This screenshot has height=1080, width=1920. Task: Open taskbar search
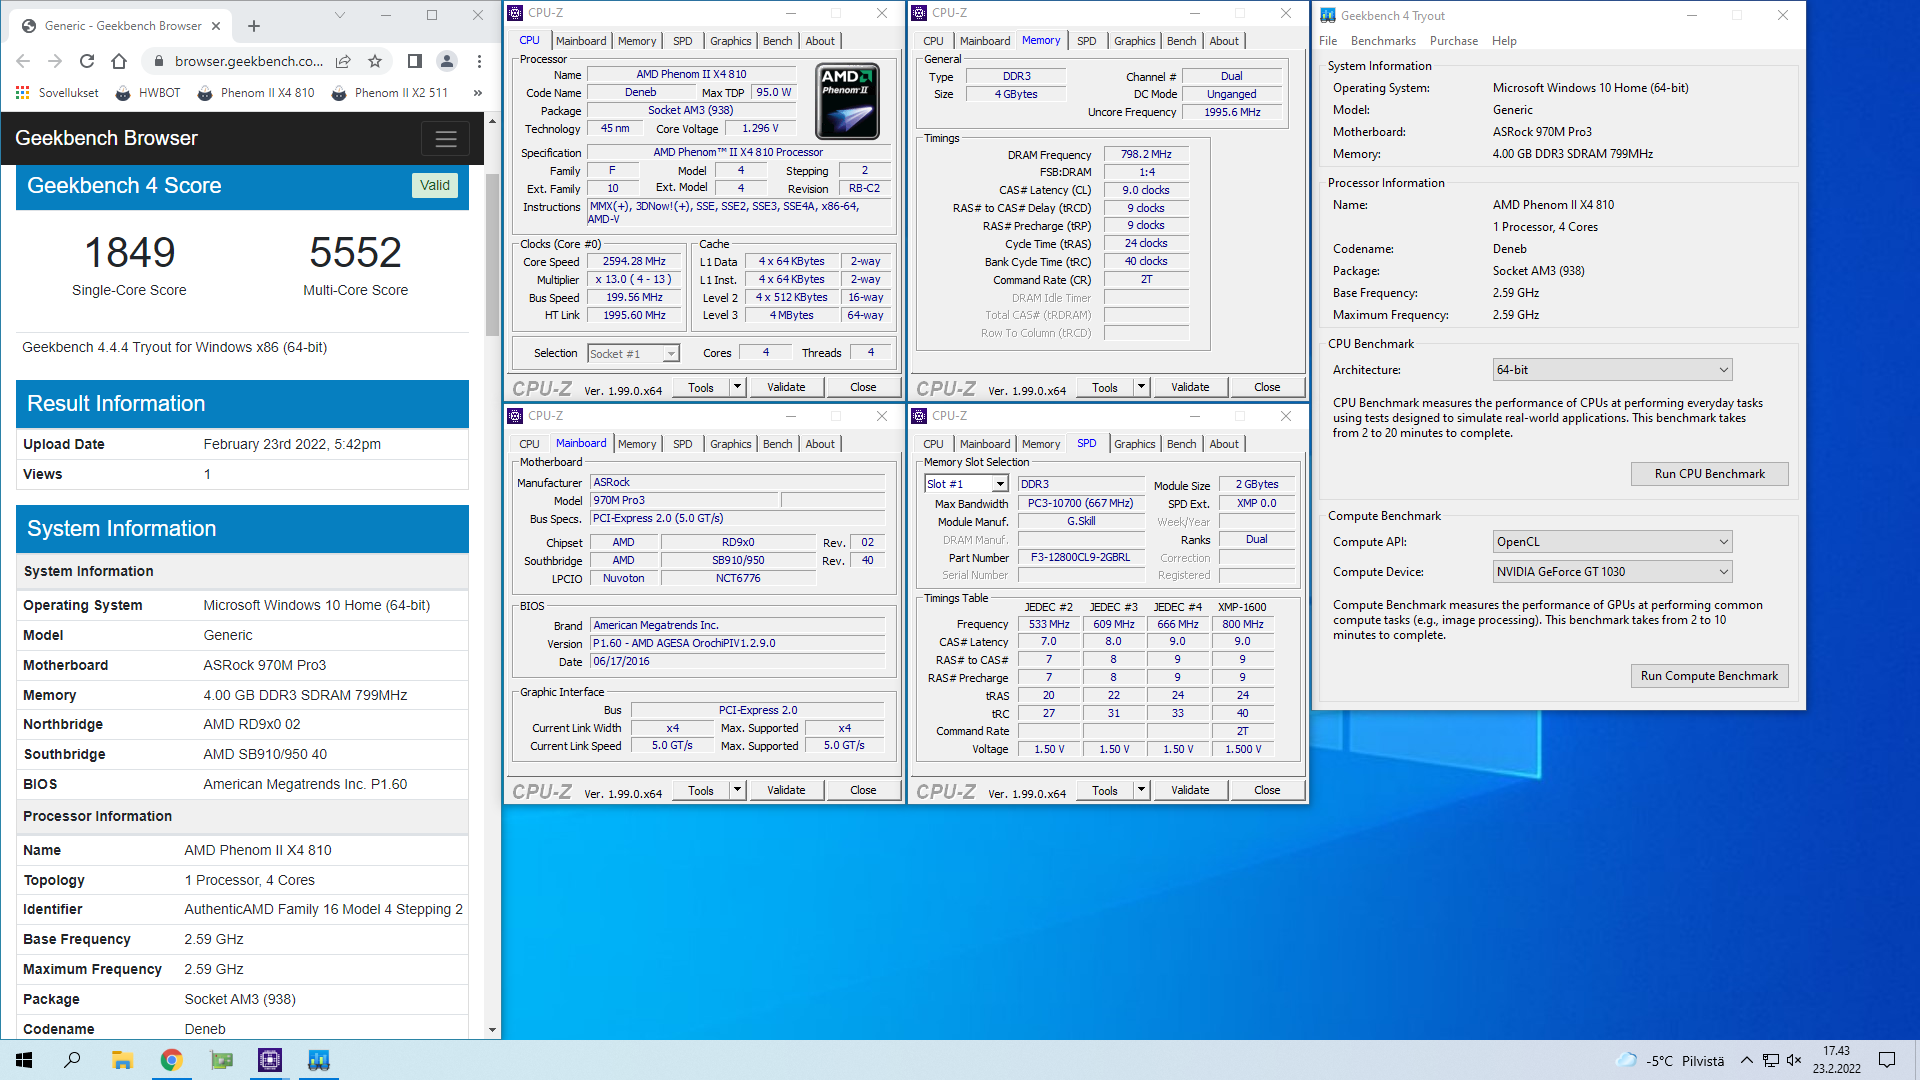point(72,1060)
